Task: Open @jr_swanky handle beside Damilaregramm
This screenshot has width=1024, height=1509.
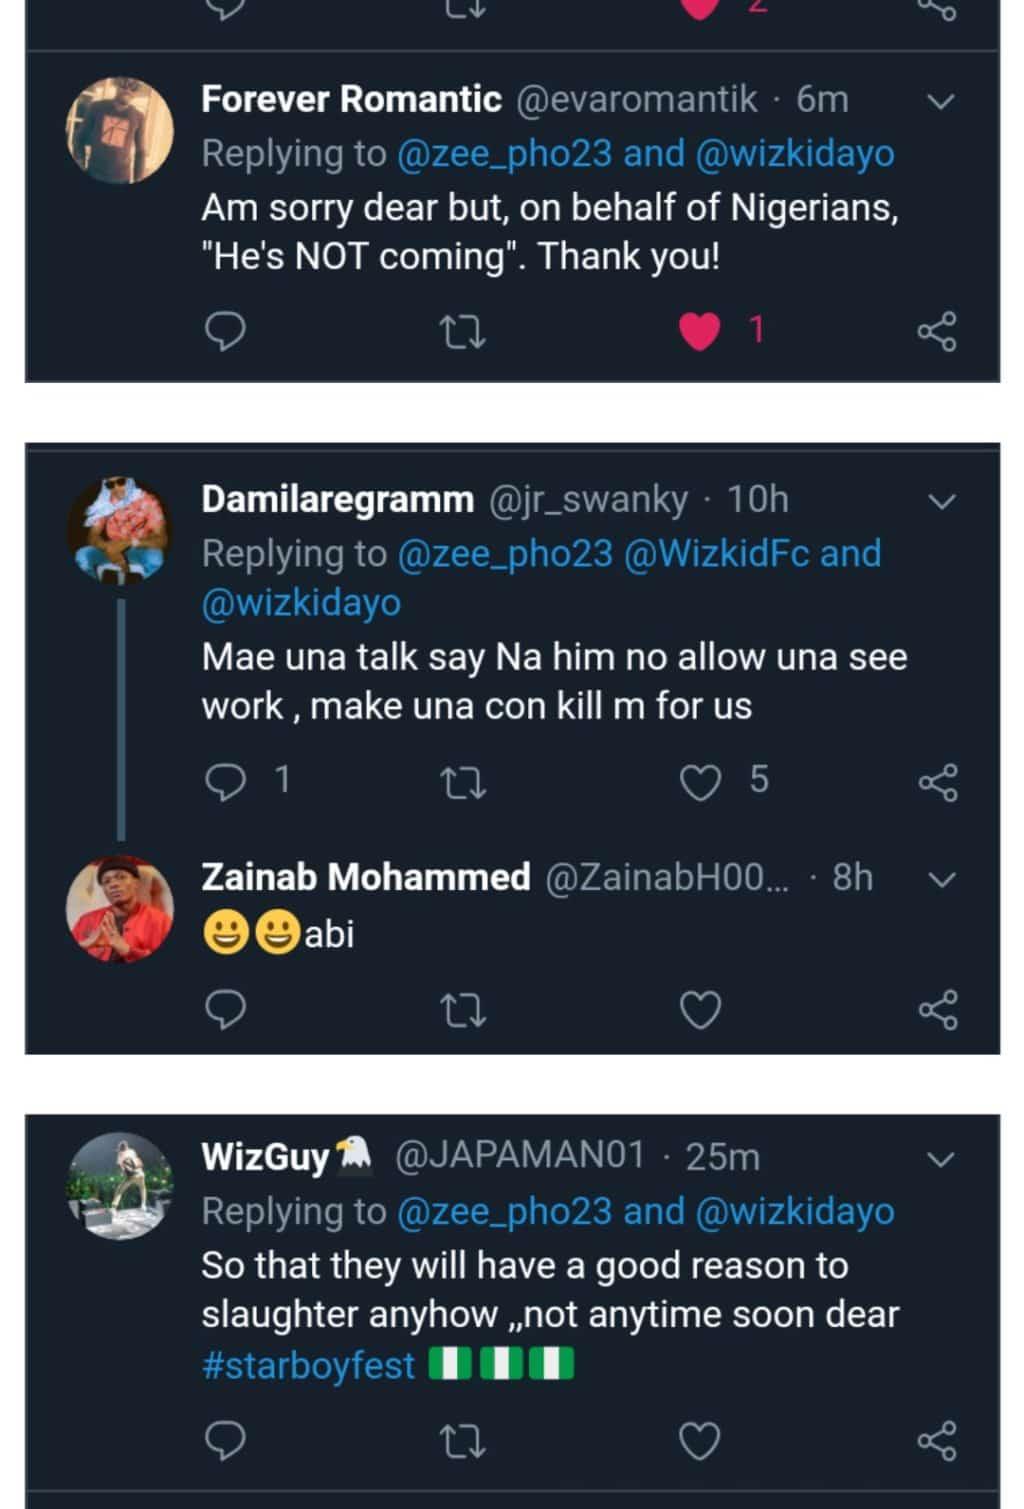Action: (x=588, y=499)
